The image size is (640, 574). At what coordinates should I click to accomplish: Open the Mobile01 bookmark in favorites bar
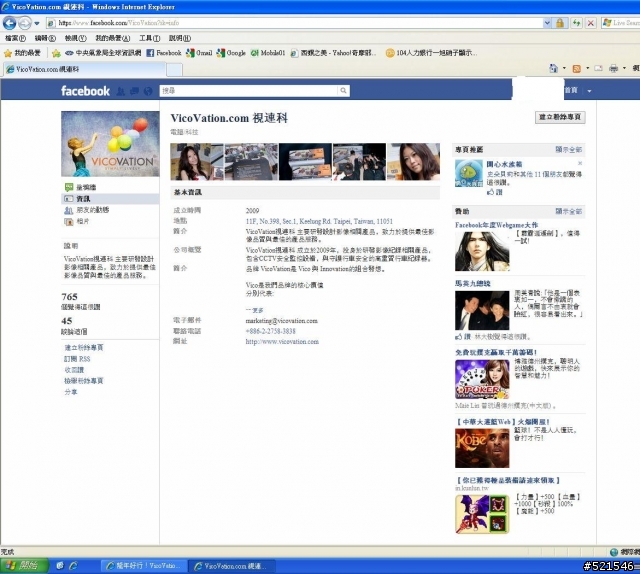click(x=268, y=53)
